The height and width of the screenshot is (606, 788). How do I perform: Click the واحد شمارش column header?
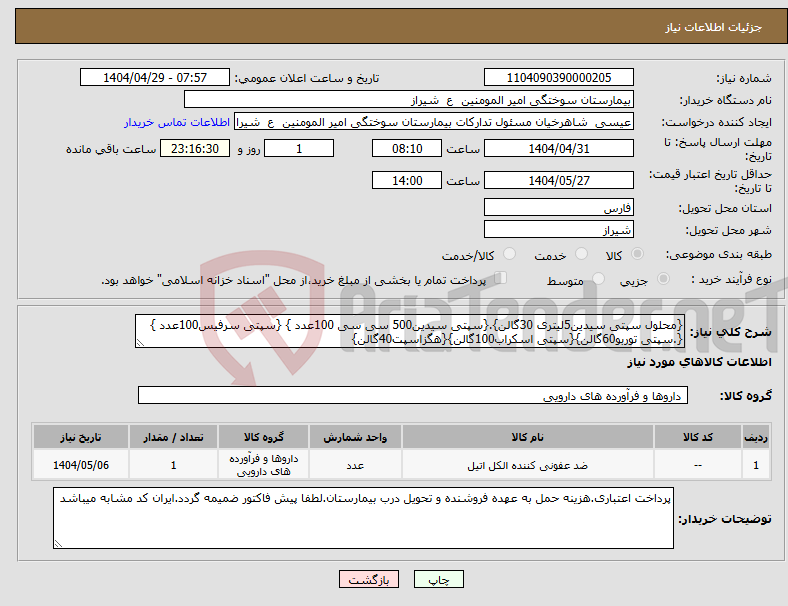355,437
